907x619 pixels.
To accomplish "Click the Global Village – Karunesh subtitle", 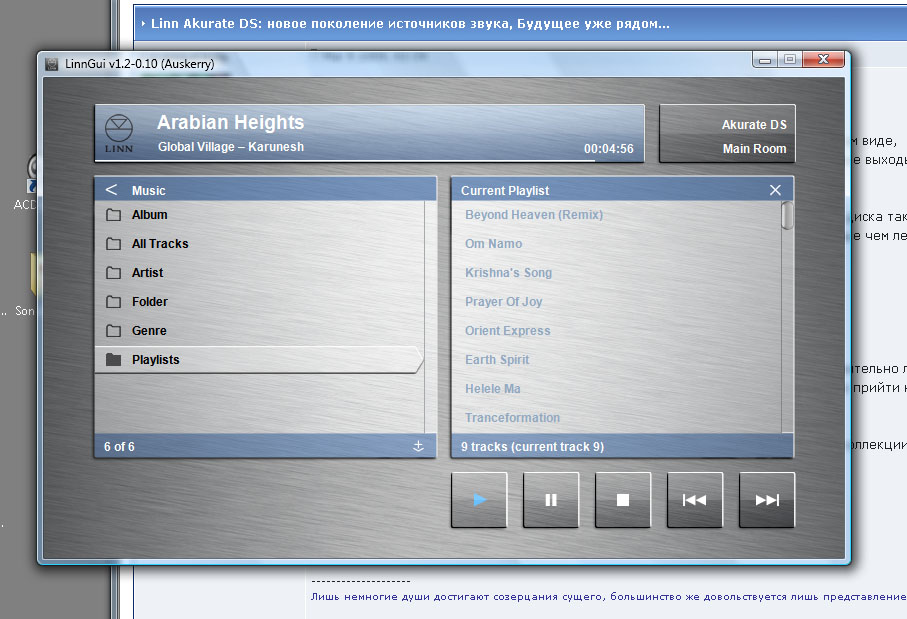I will point(231,146).
